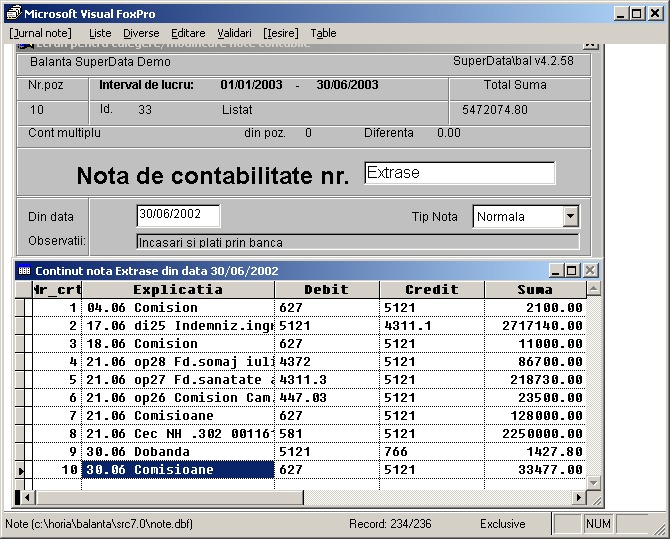This screenshot has height=539, width=670.
Task: Select row 2 explanation '17.06 di25 Indemniz.ingr'
Action: (178, 326)
